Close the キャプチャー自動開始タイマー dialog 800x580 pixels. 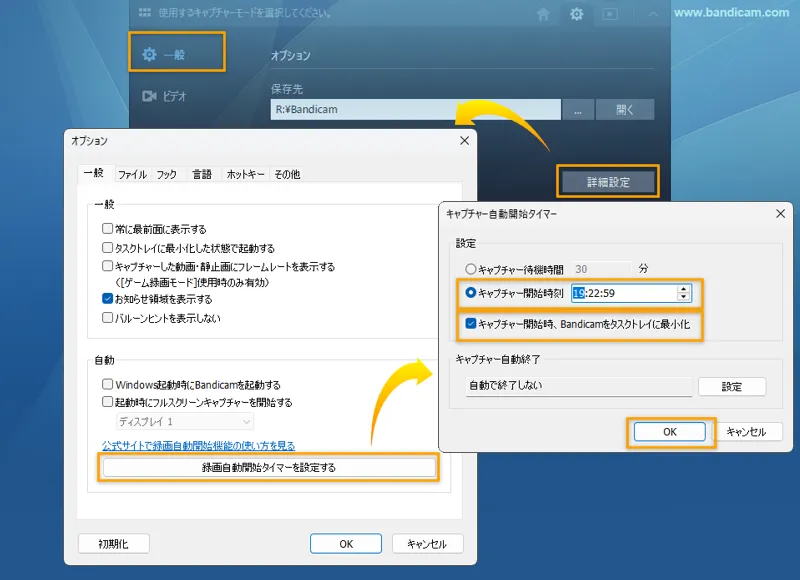[x=781, y=214]
